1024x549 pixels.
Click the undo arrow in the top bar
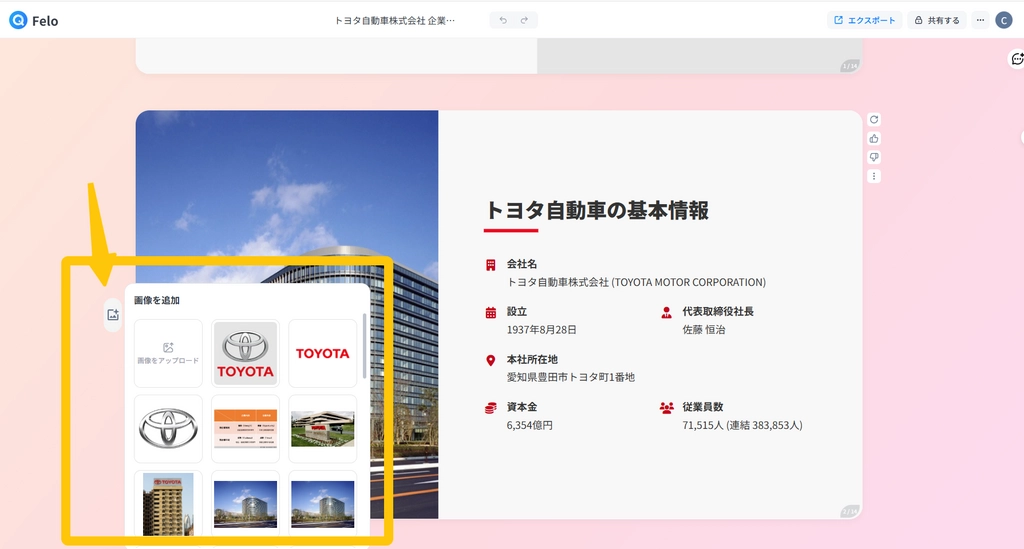(503, 20)
